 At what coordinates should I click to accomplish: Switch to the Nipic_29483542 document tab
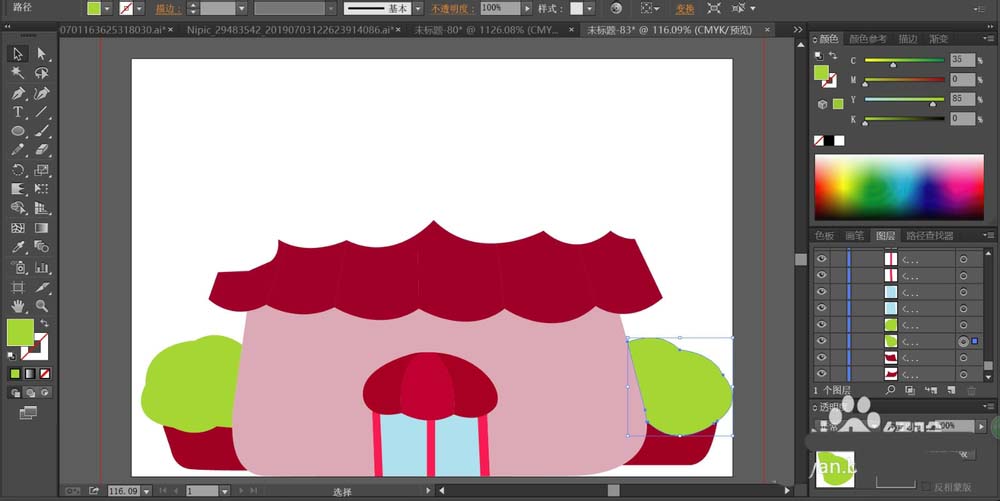(290, 30)
